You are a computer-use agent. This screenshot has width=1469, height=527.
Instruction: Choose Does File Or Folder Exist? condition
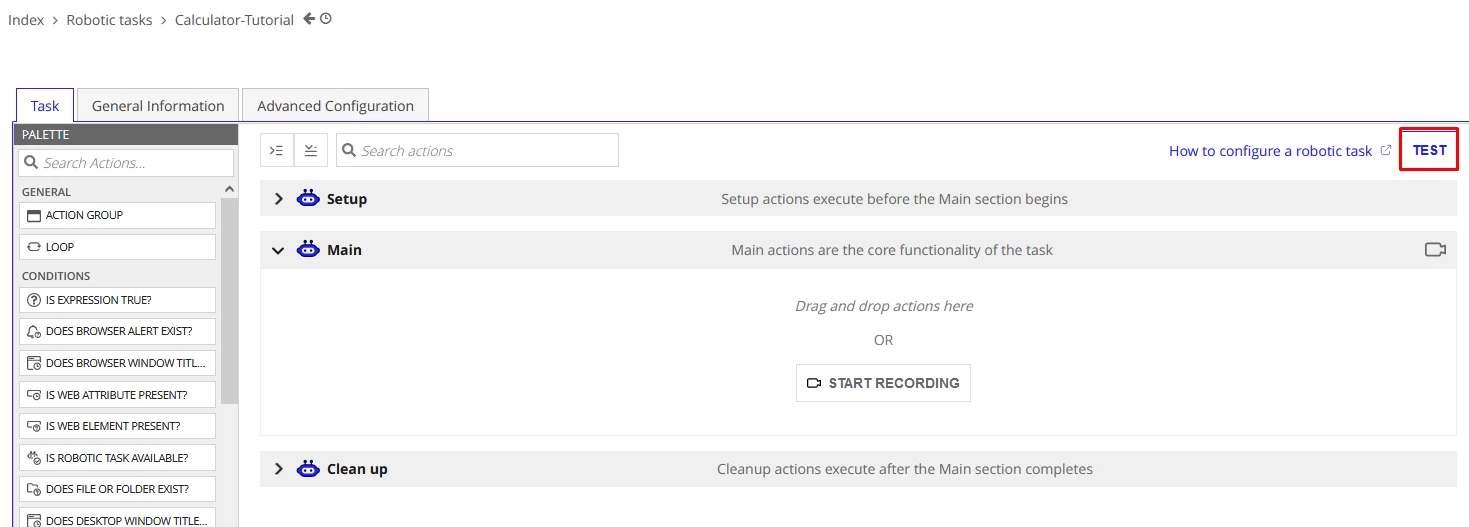(117, 489)
